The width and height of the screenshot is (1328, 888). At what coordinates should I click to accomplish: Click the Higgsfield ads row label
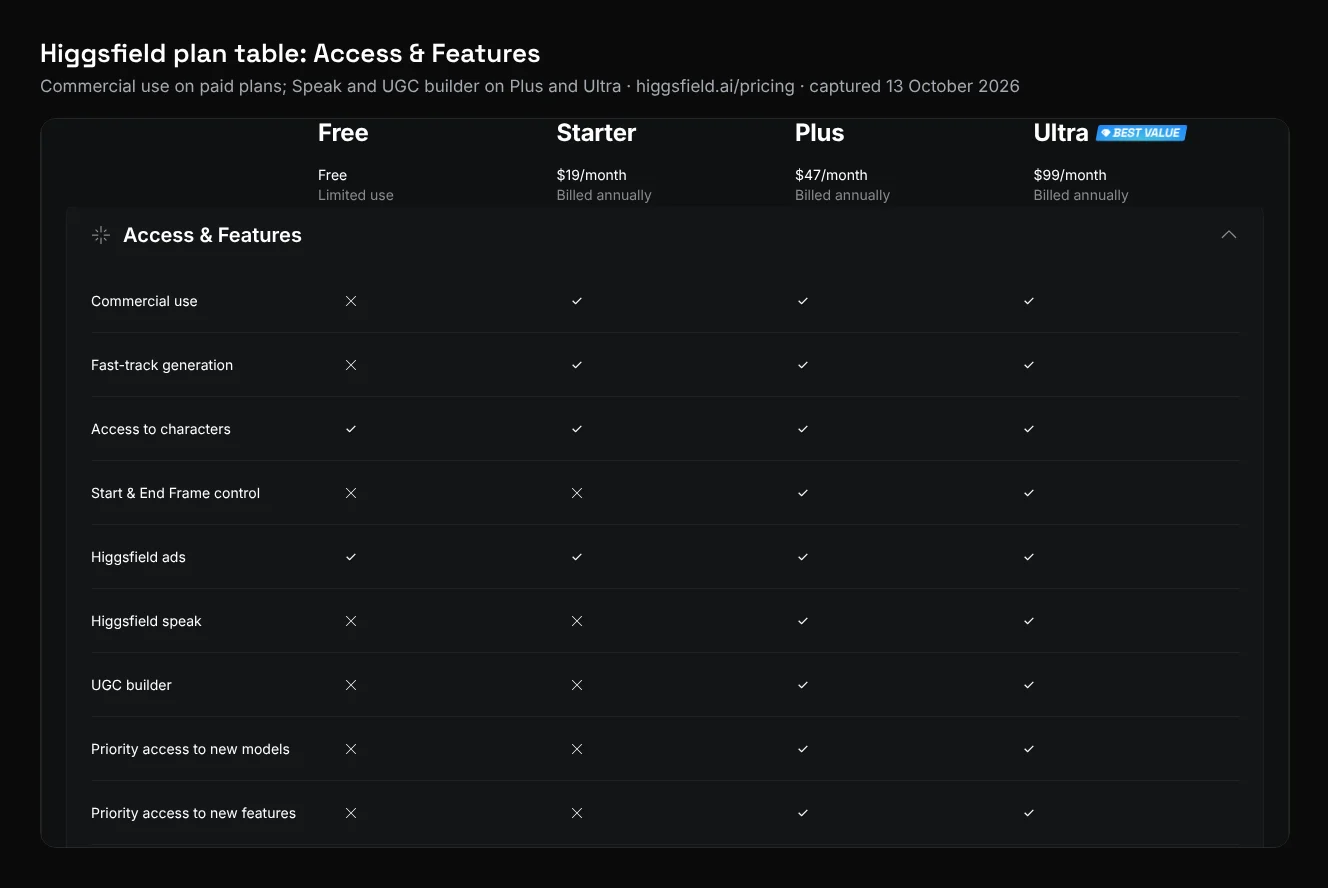[x=138, y=557]
